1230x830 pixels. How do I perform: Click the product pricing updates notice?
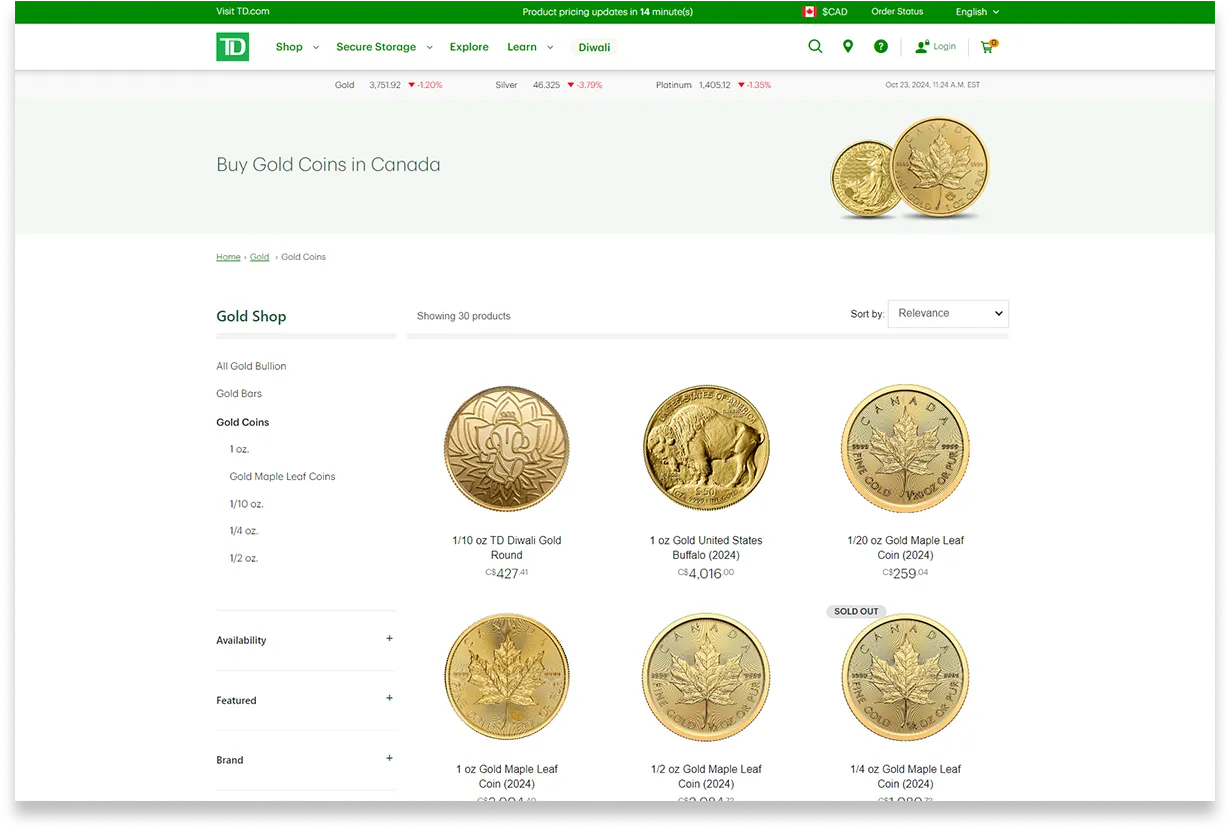click(x=608, y=12)
